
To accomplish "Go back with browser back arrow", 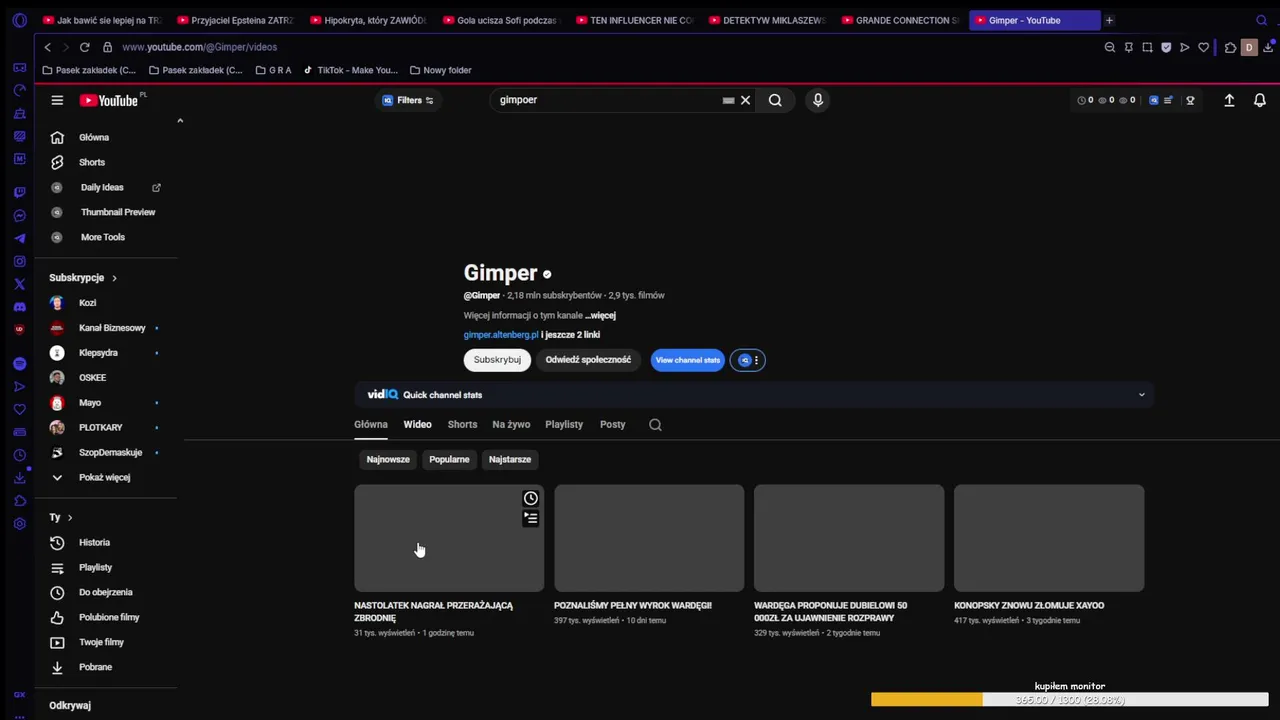I will click(47, 47).
